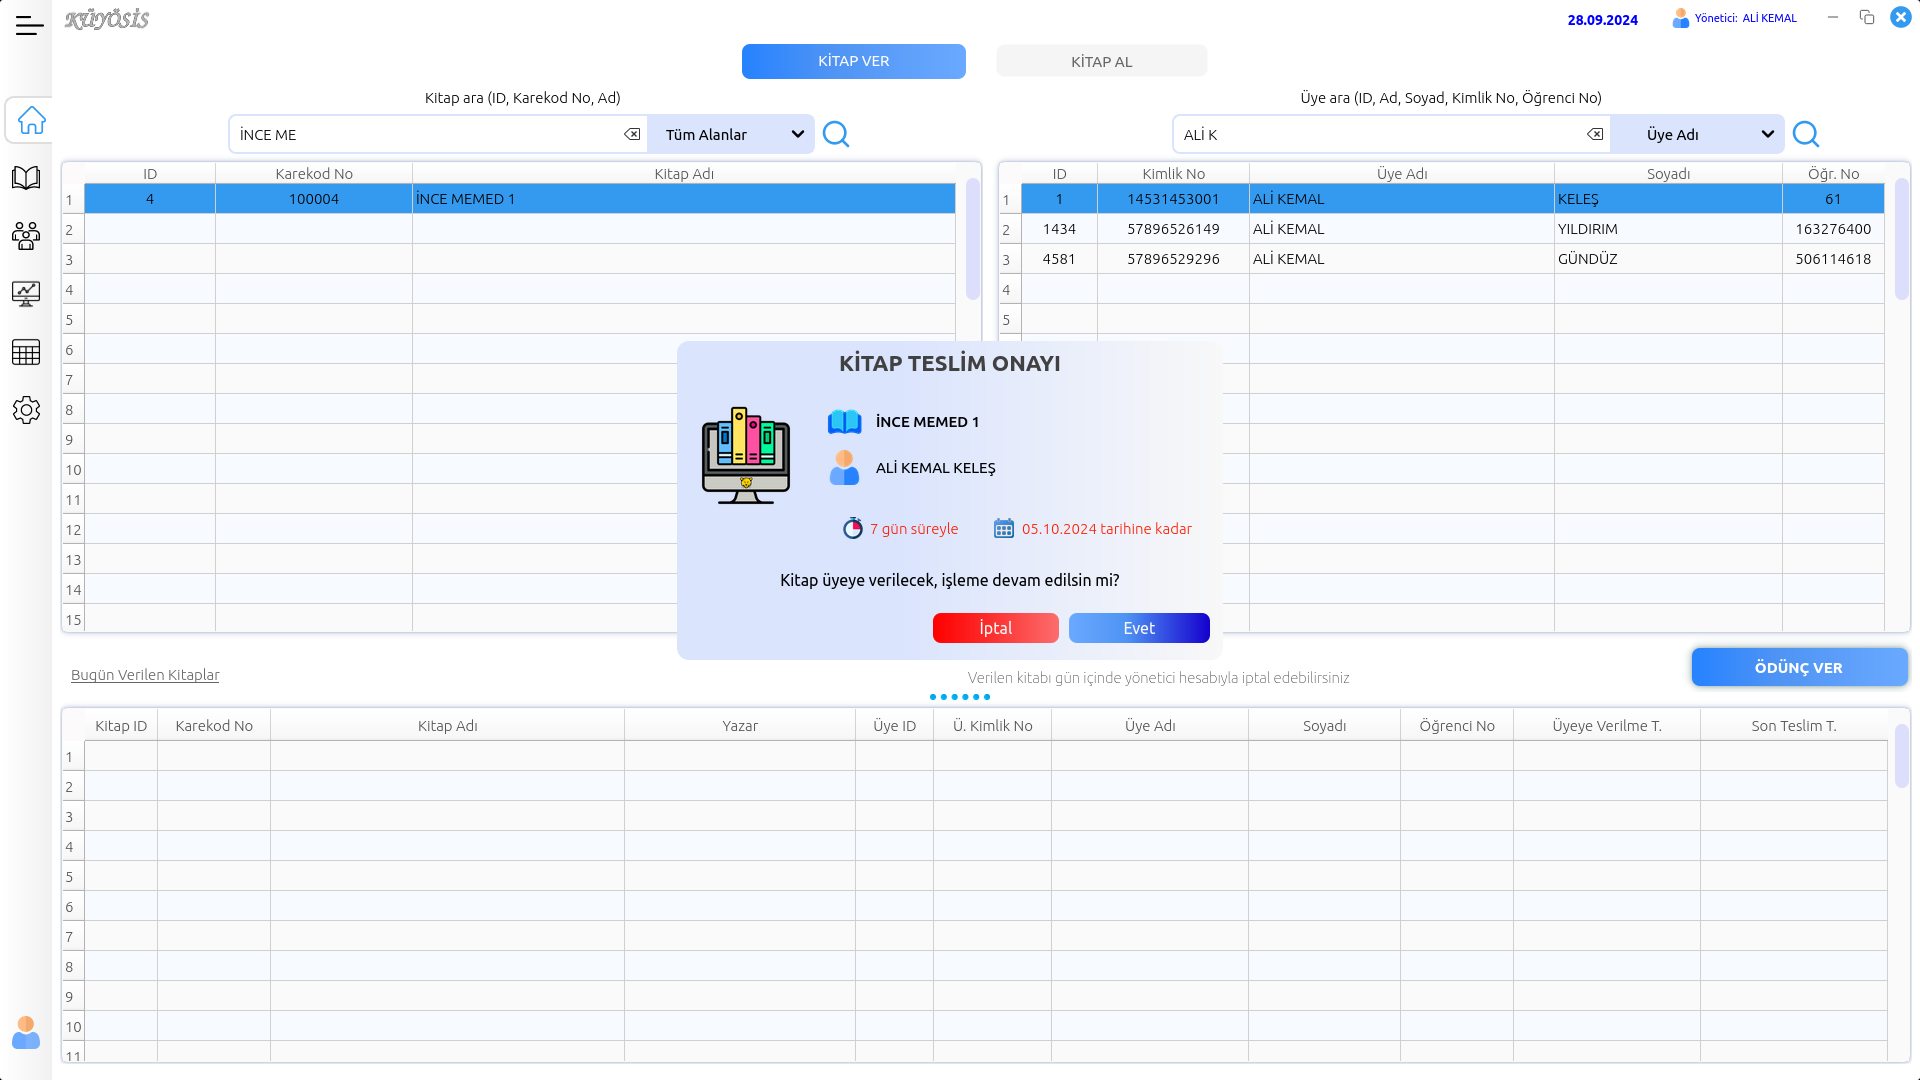Clear the member search field text

coord(1595,134)
